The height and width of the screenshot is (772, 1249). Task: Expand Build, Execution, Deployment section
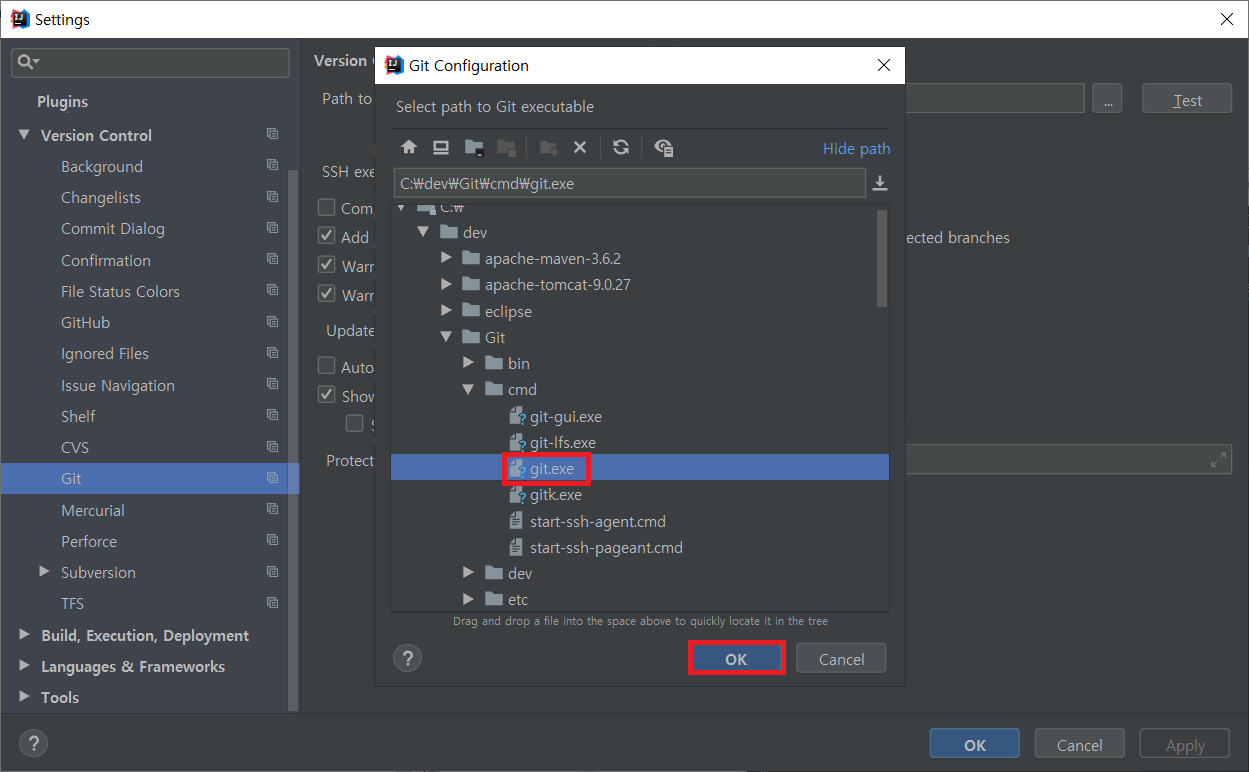coord(24,634)
